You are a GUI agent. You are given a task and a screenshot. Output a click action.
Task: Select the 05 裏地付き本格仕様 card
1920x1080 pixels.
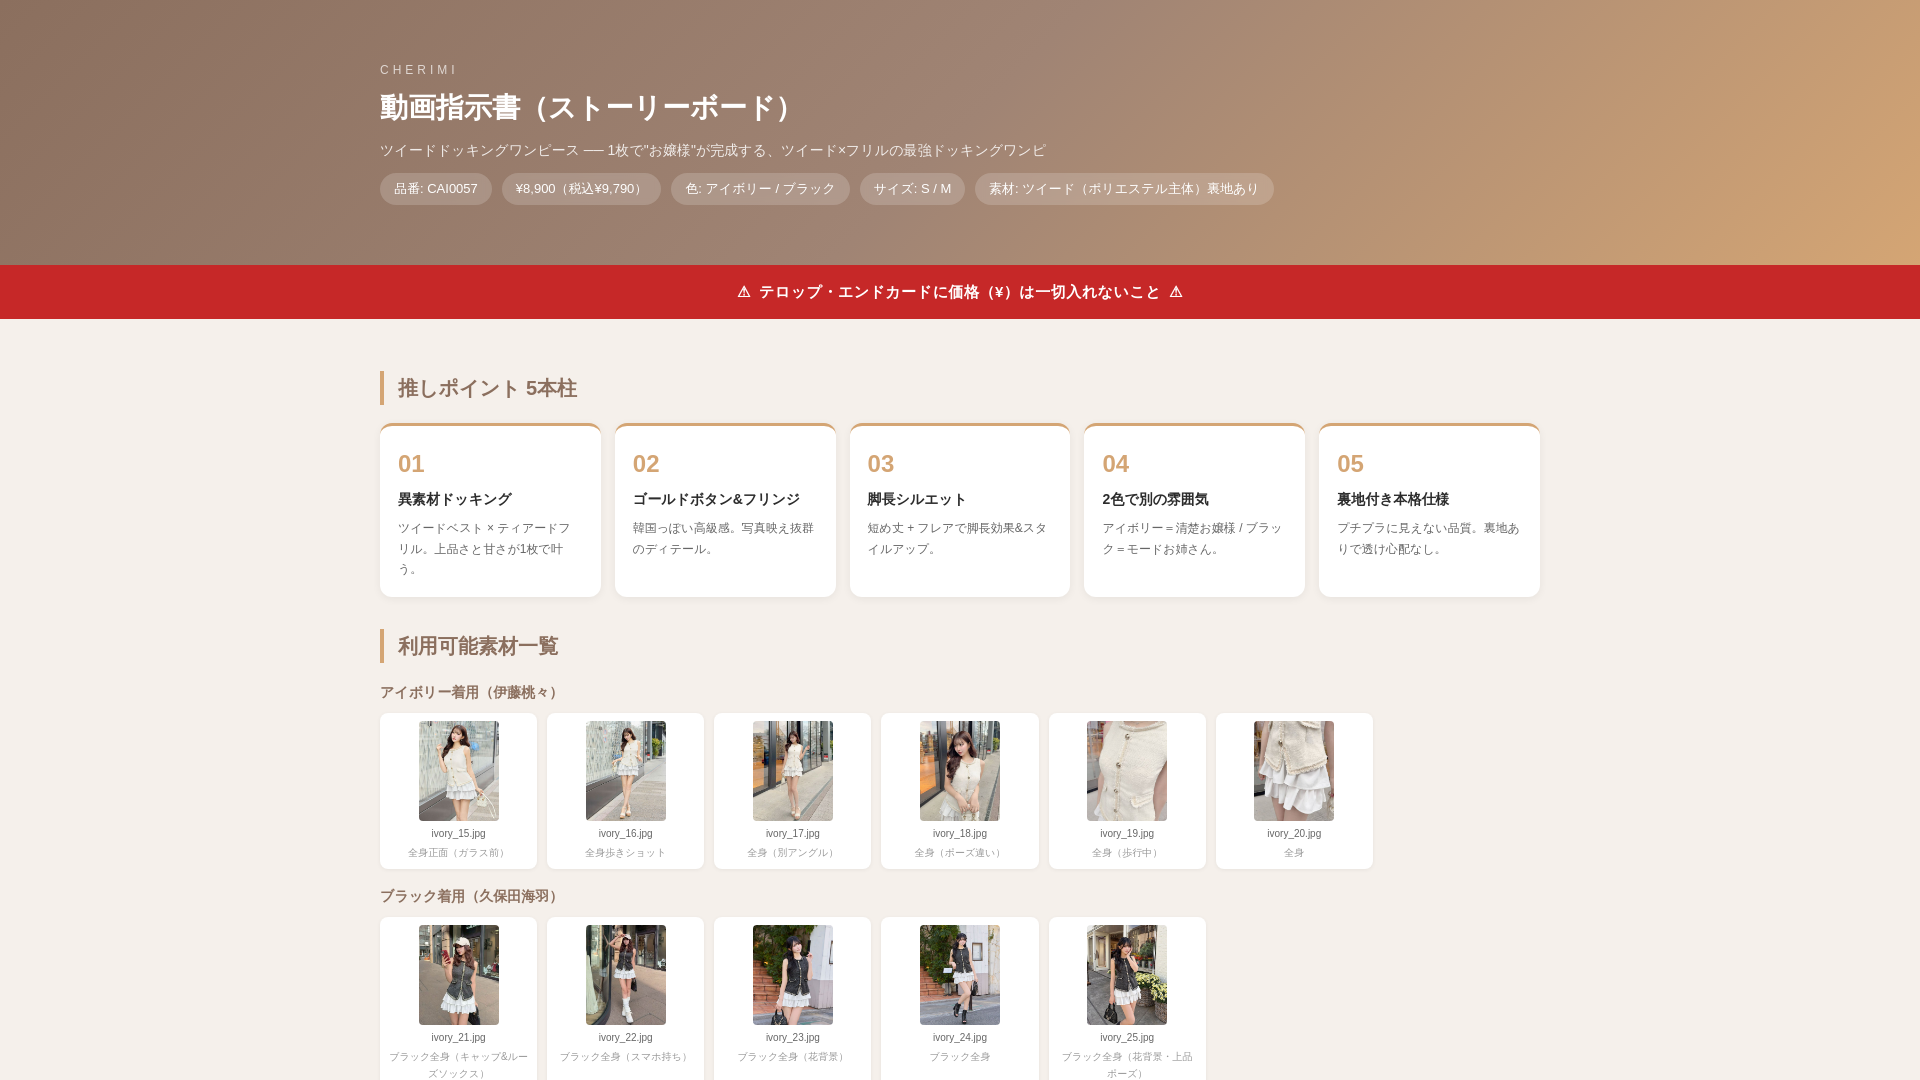click(1429, 510)
